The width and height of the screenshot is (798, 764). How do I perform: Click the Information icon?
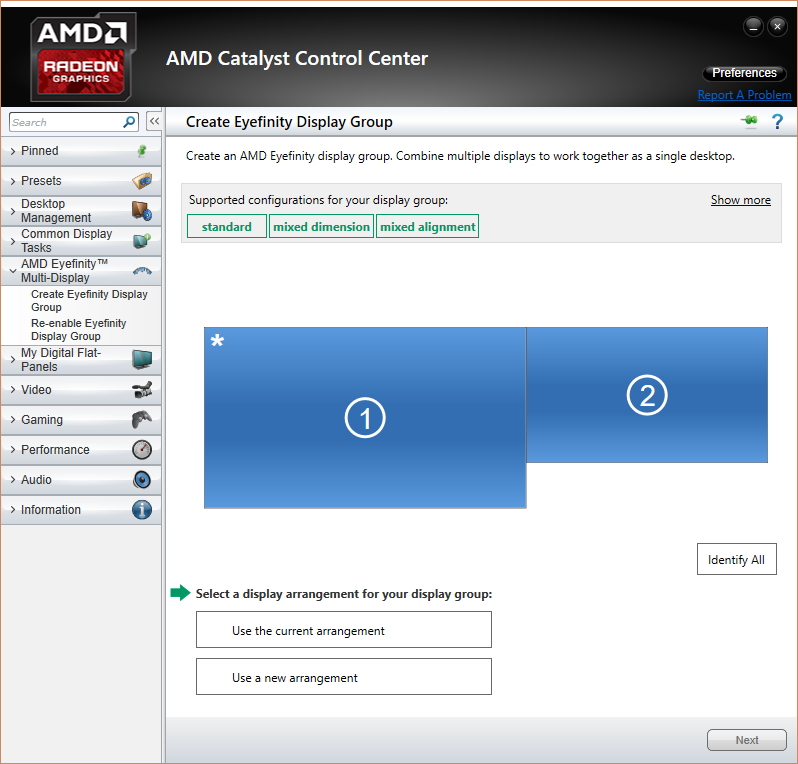(x=142, y=510)
